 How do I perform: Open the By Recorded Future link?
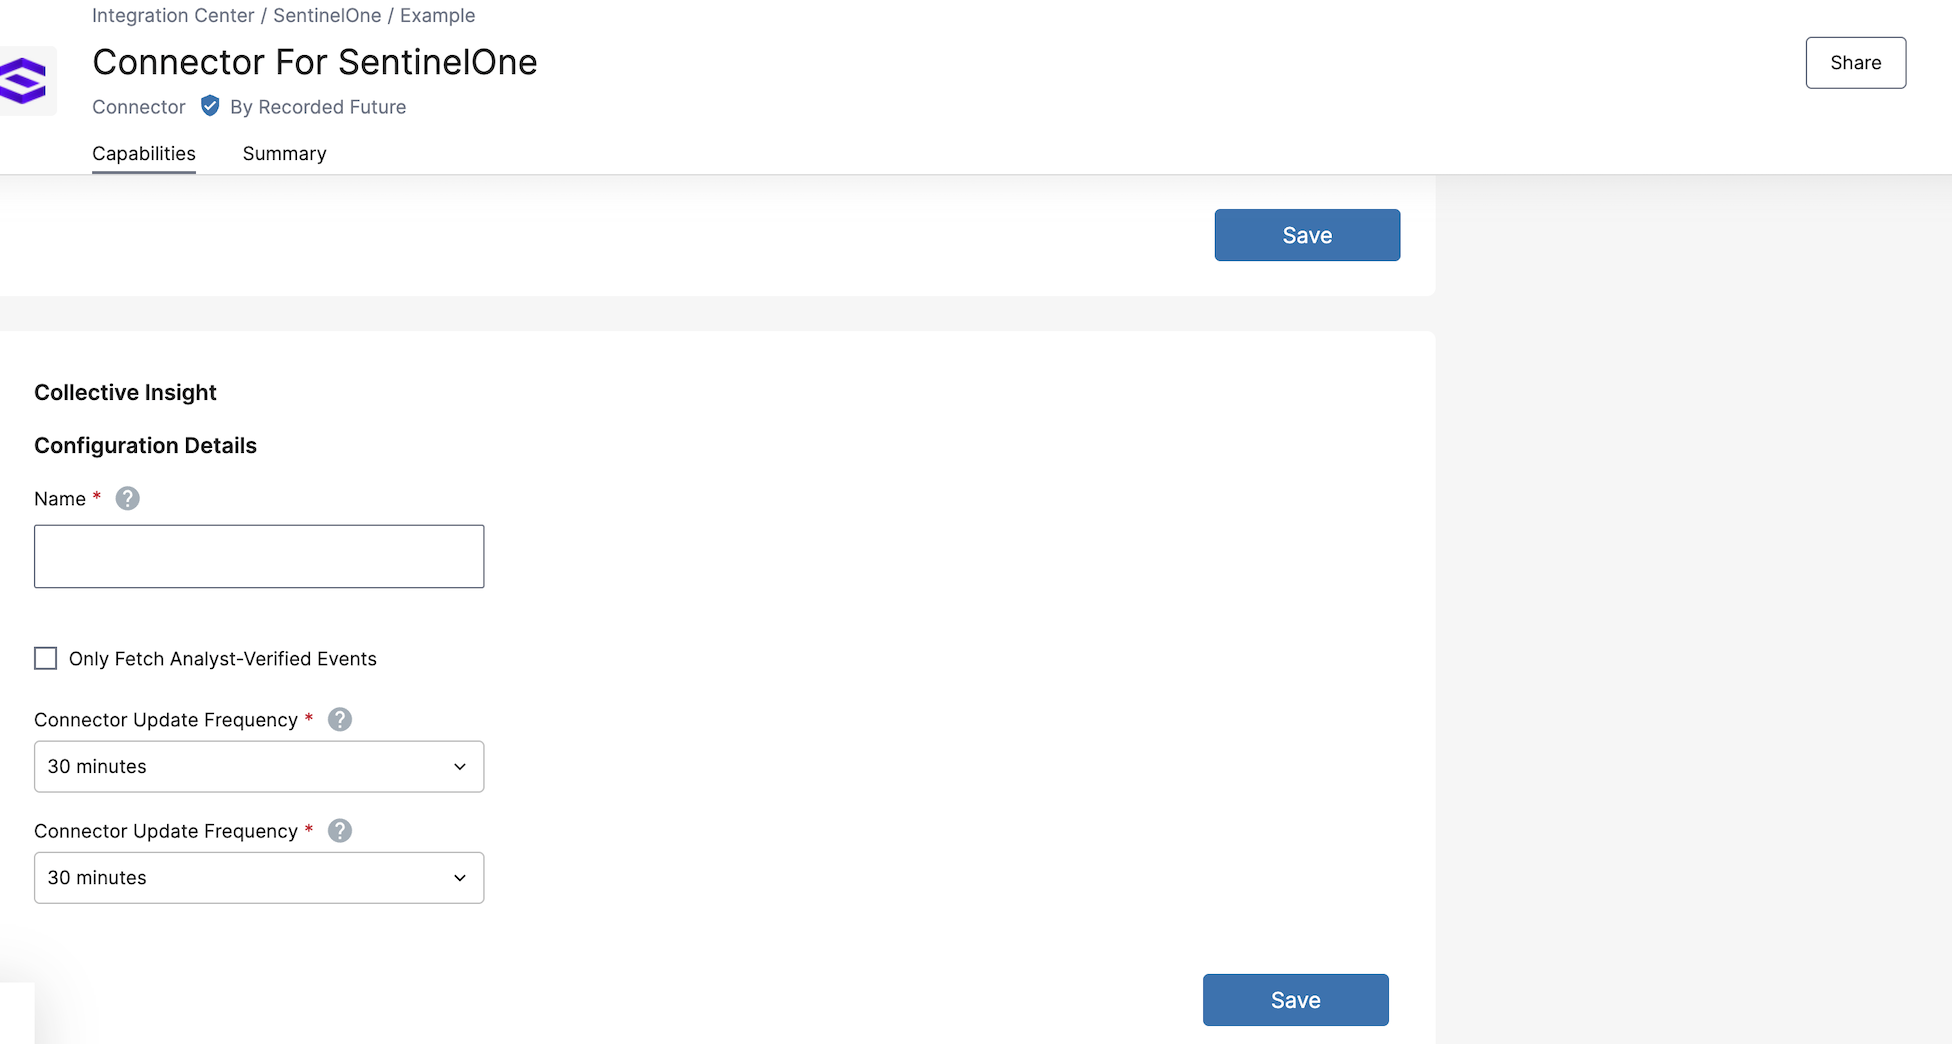(318, 107)
